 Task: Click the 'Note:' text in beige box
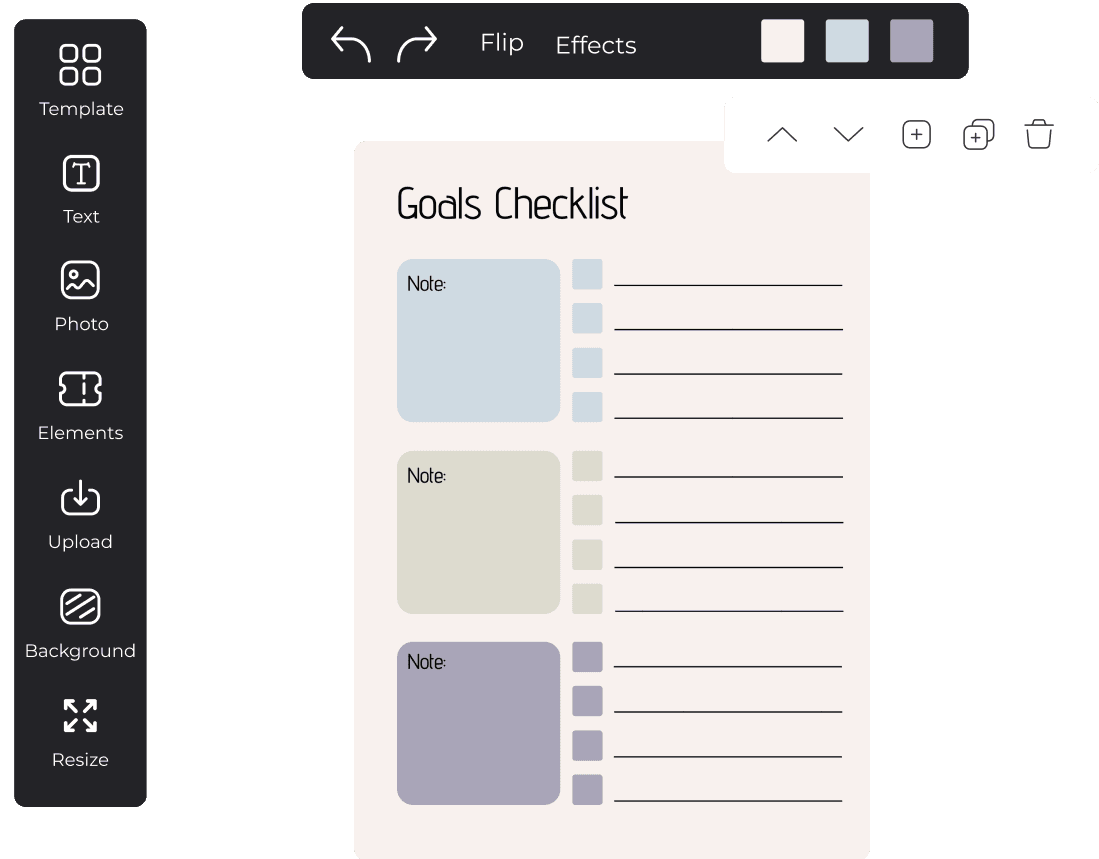[x=426, y=476]
